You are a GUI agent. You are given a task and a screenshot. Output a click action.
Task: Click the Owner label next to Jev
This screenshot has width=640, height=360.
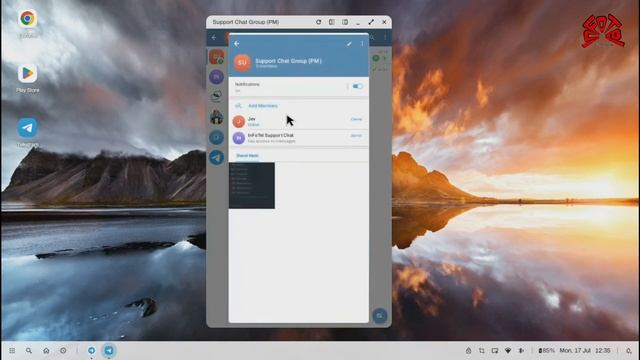click(x=356, y=119)
